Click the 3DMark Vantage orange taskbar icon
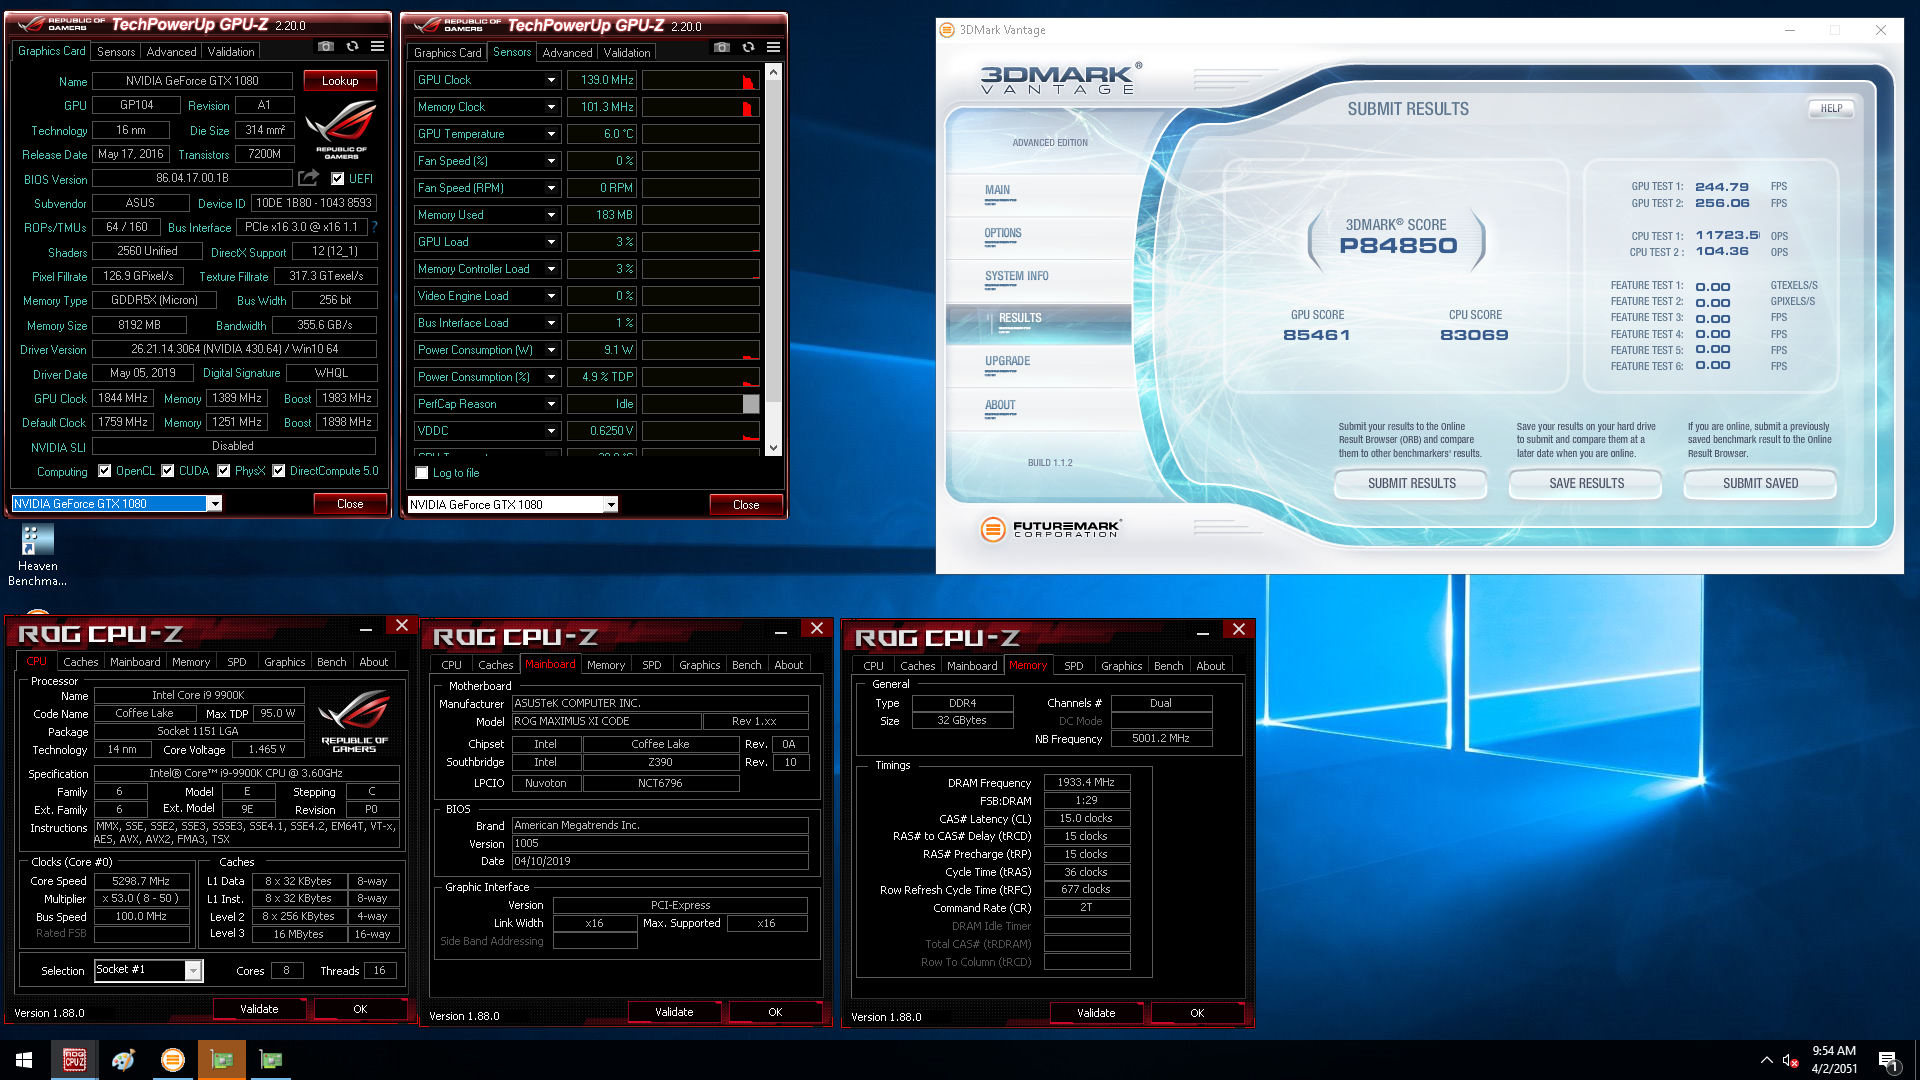This screenshot has height=1080, width=1920. 173,1060
